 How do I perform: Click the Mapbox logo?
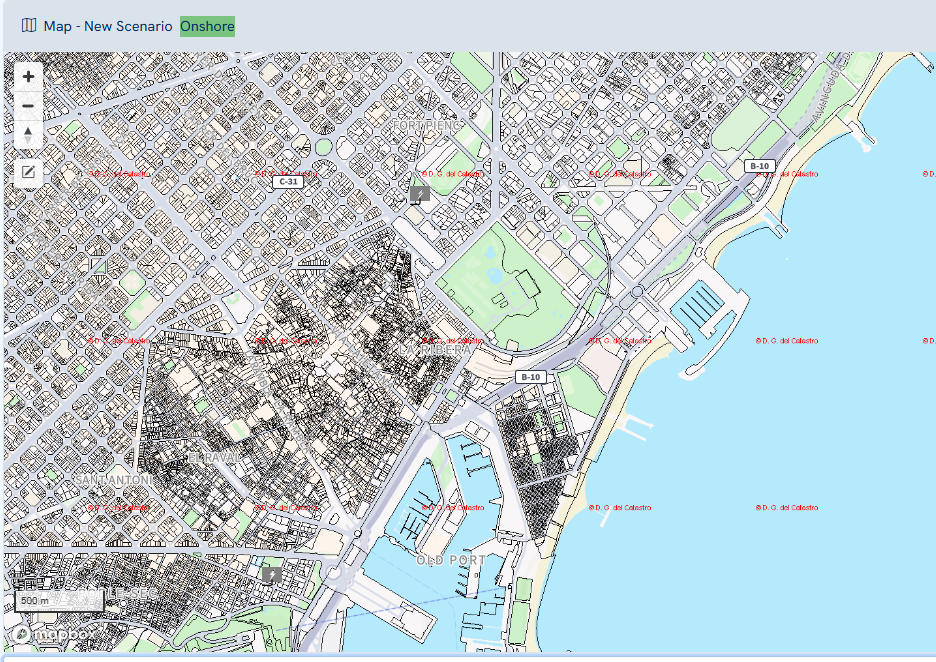48,635
